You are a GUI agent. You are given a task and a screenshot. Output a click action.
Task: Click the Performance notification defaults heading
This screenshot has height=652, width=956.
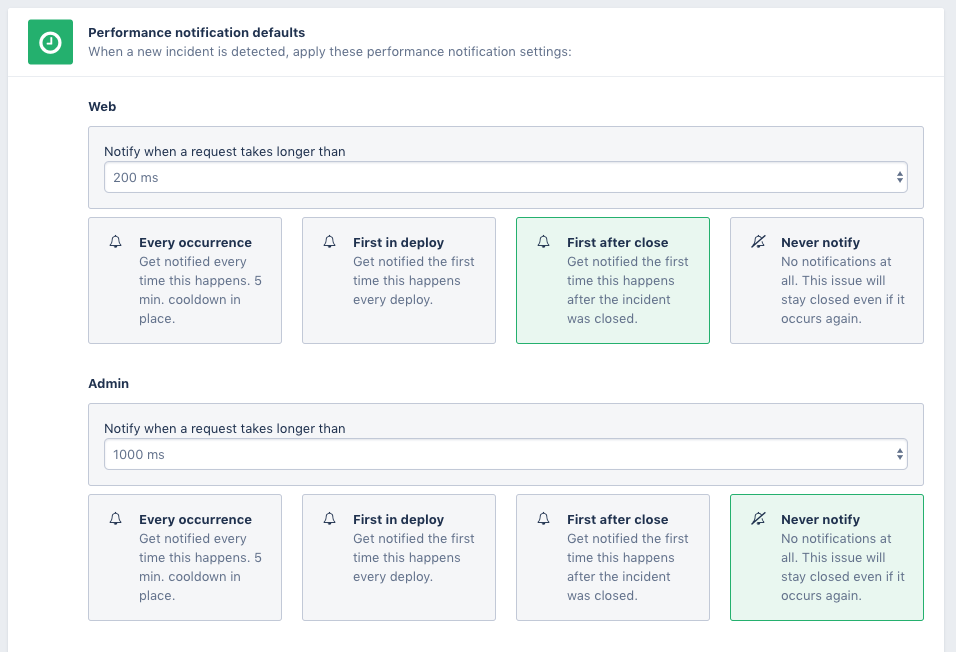[x=196, y=33]
